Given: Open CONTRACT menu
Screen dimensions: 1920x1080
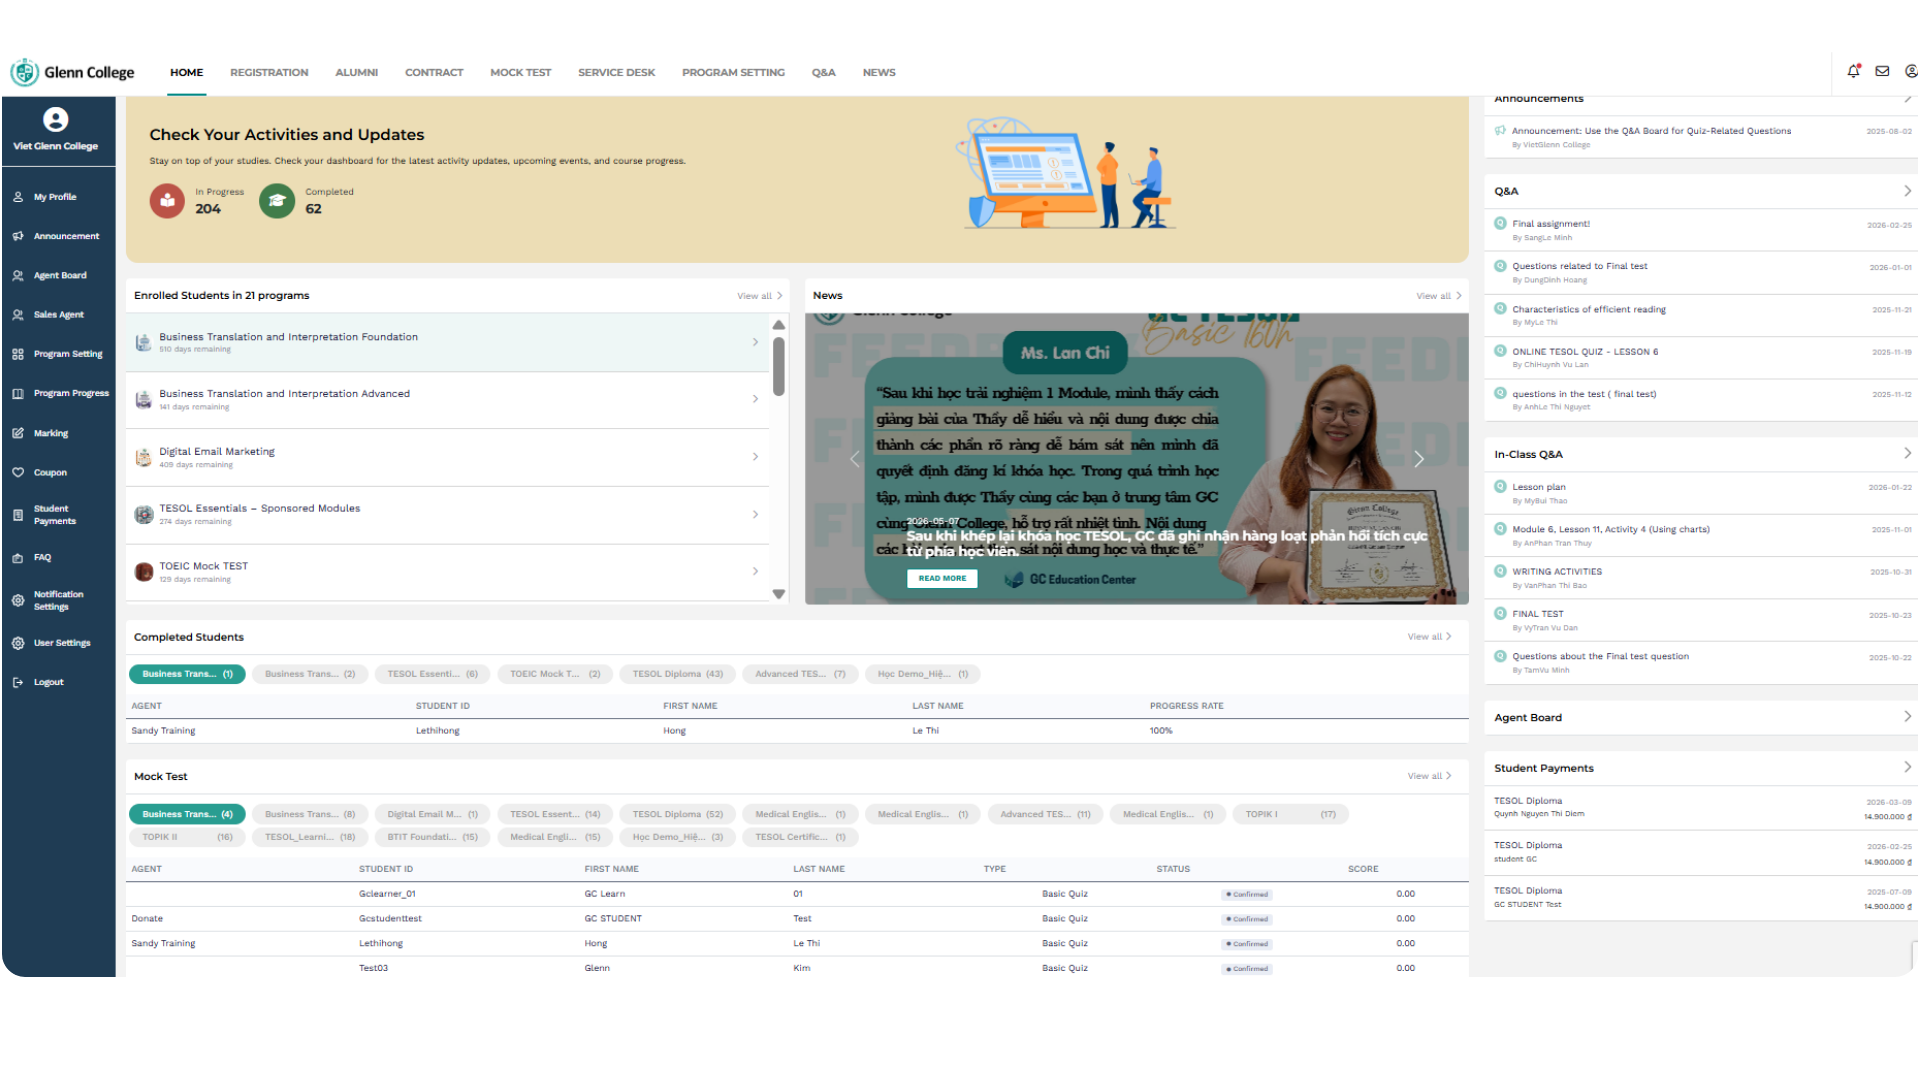Looking at the screenshot, I should [434, 73].
